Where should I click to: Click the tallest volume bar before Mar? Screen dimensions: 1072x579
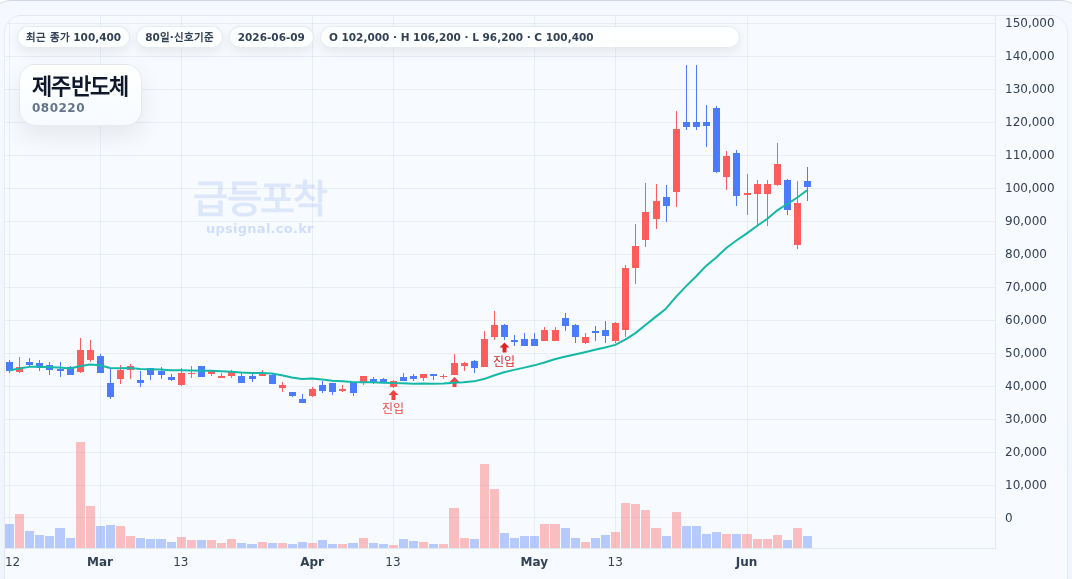click(80, 495)
